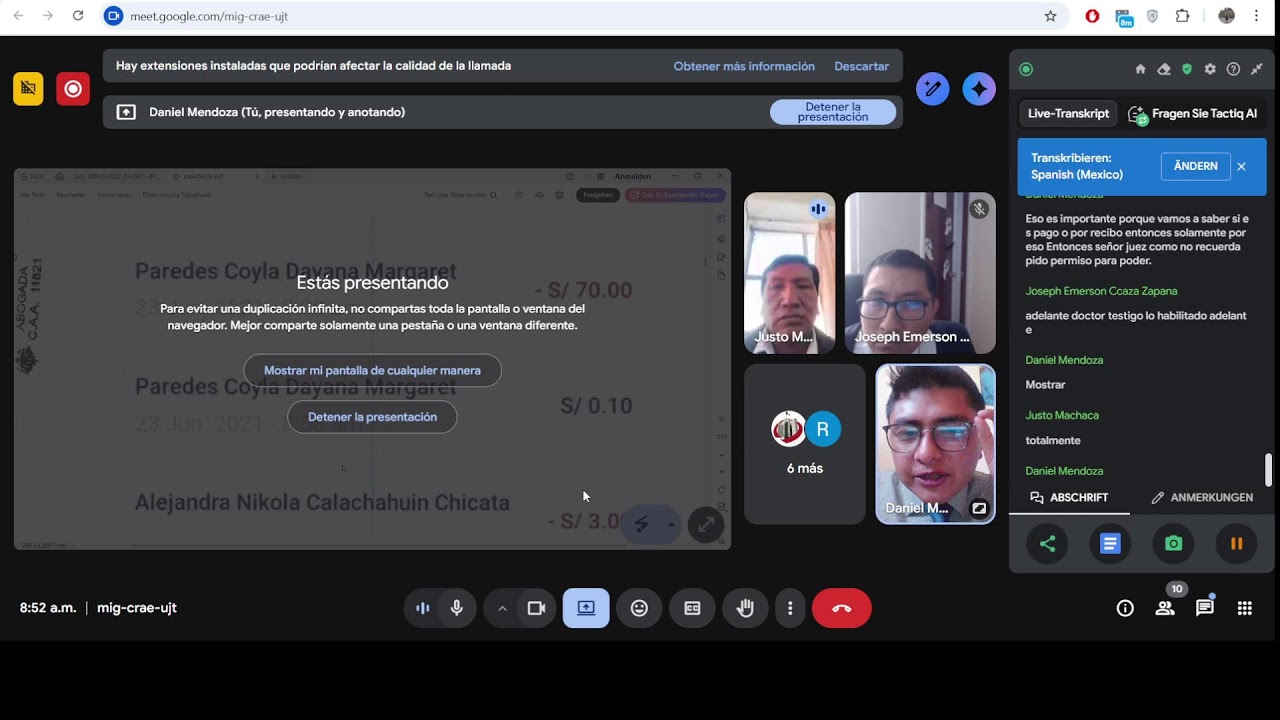The width and height of the screenshot is (1280, 720).
Task: Click the Tactiq transcript scrollbar thumb
Action: coord(1269,468)
